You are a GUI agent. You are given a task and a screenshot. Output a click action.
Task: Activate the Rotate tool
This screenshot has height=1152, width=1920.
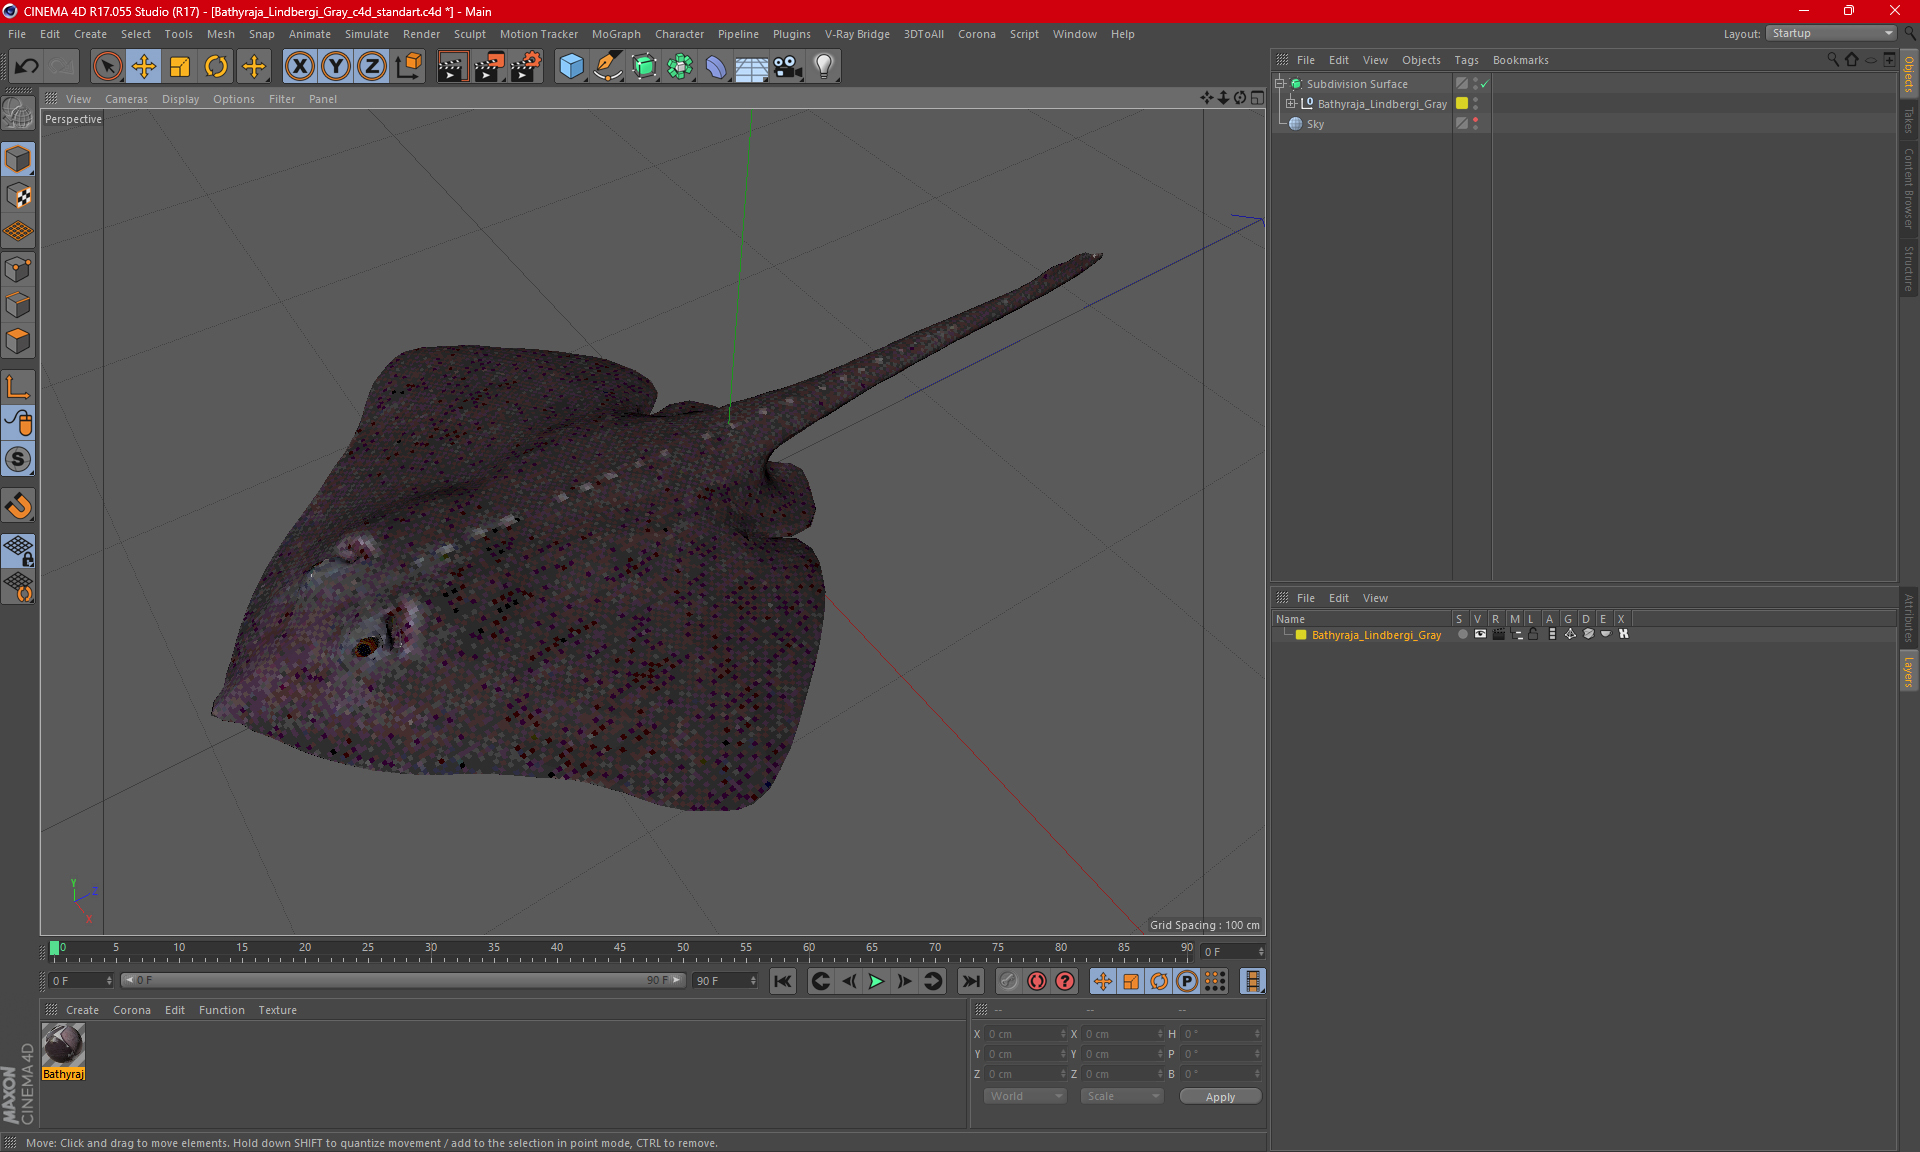click(216, 67)
